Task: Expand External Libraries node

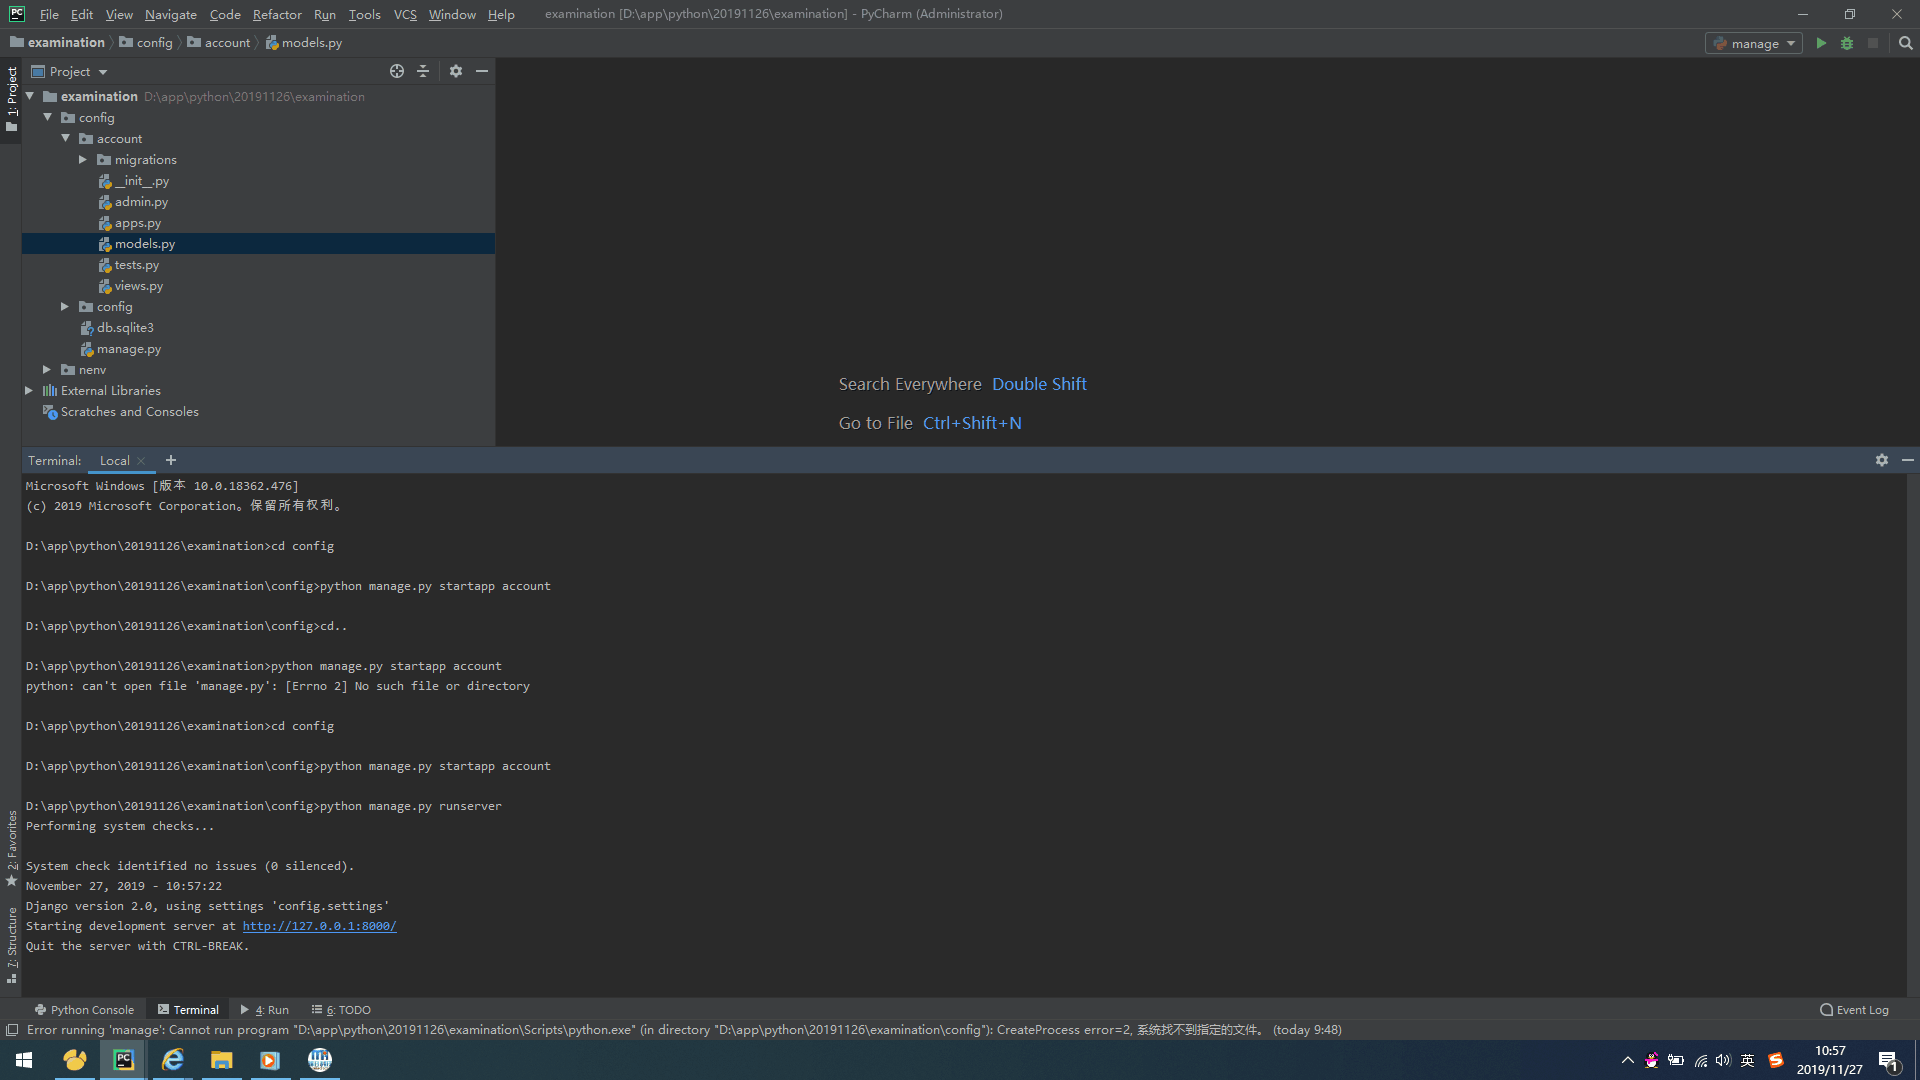Action: 29,390
